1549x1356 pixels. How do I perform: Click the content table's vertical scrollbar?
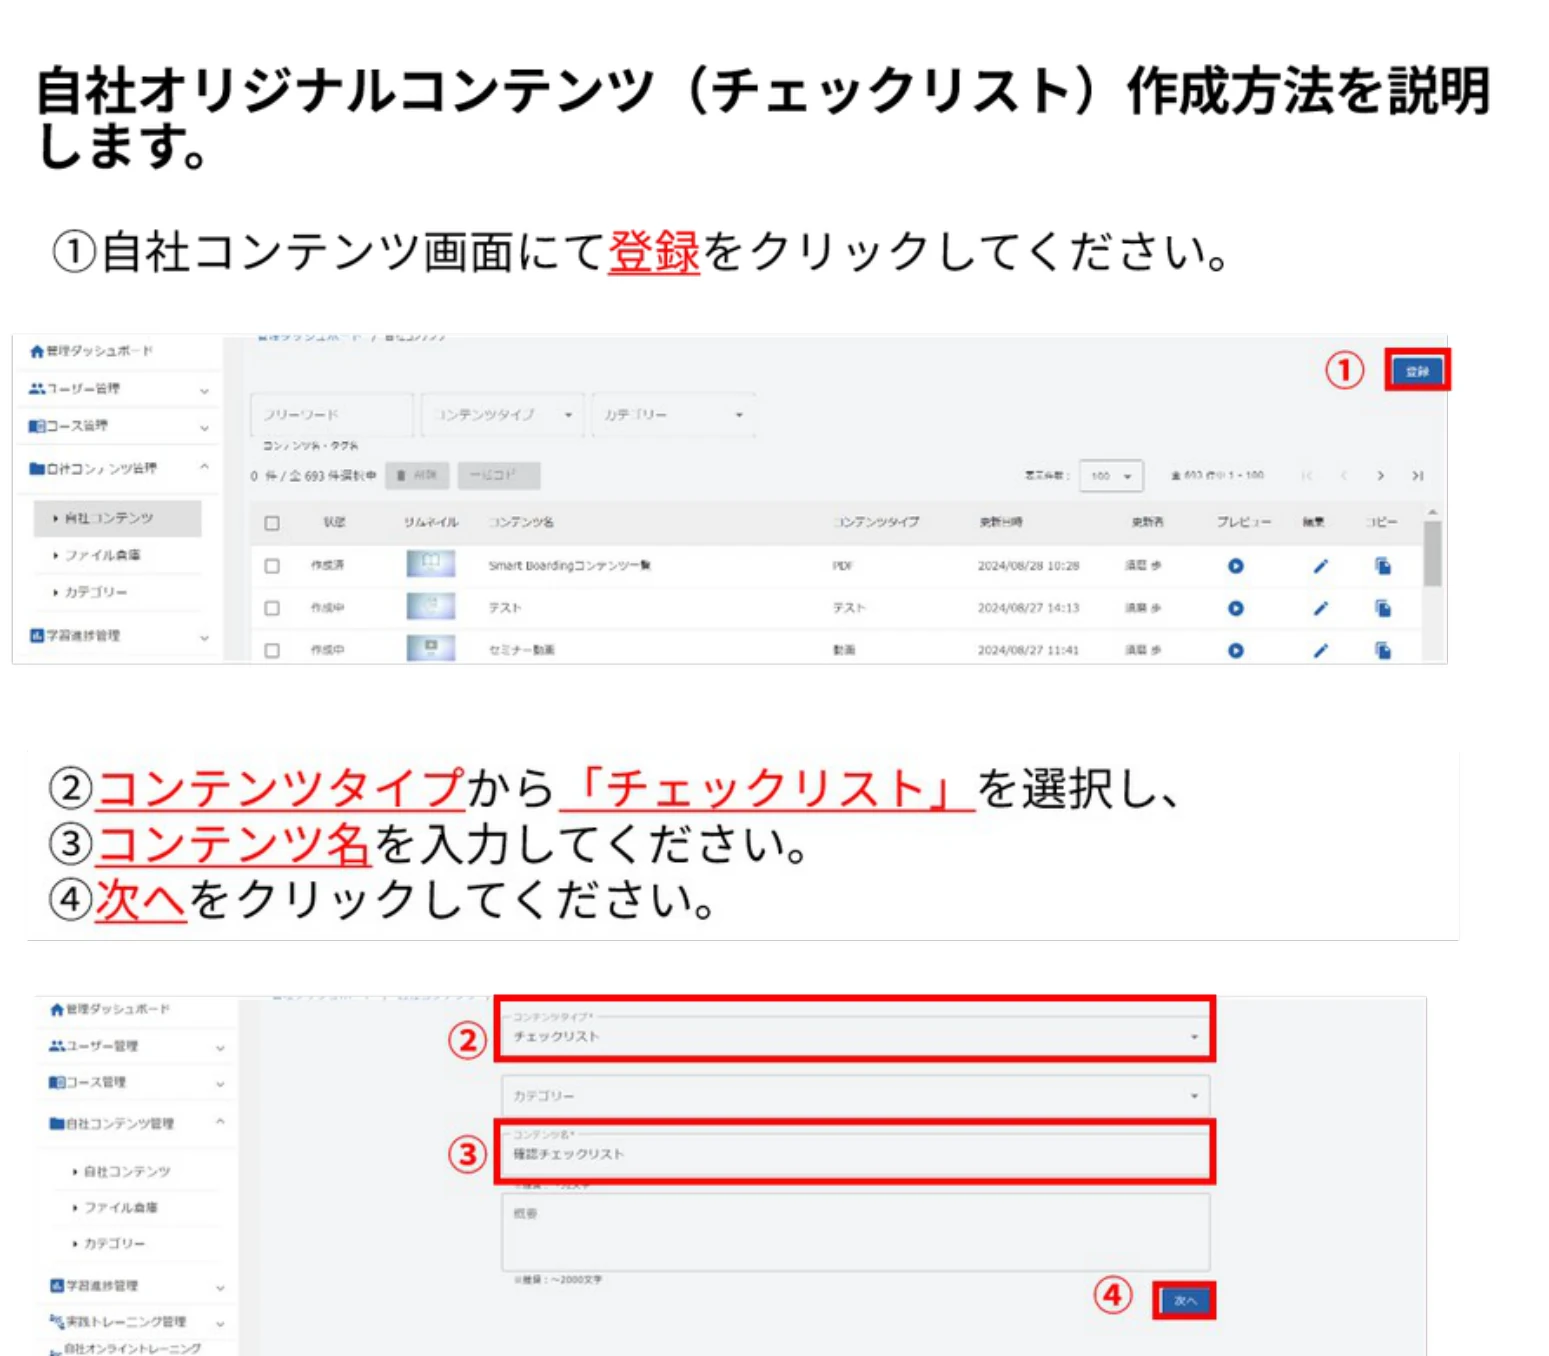pos(1432,554)
